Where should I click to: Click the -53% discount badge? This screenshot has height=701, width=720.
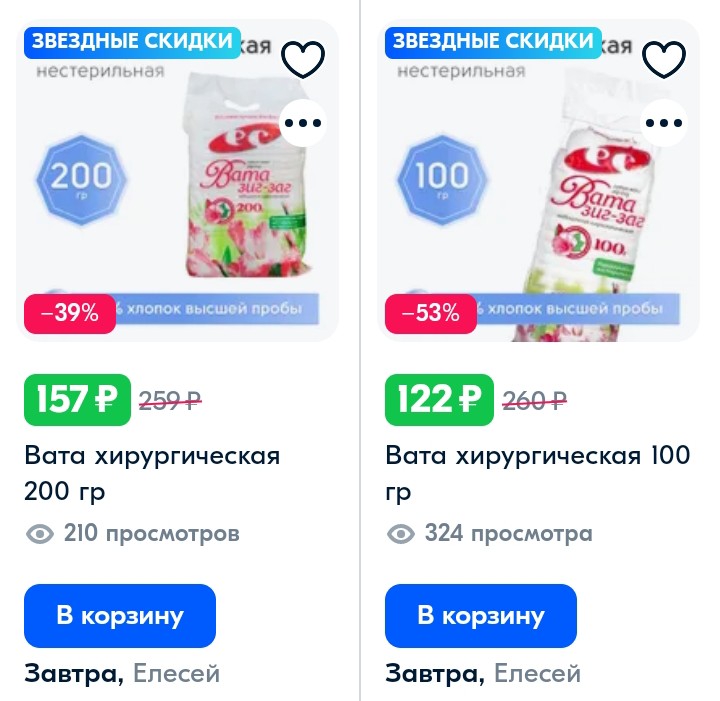[x=431, y=314]
